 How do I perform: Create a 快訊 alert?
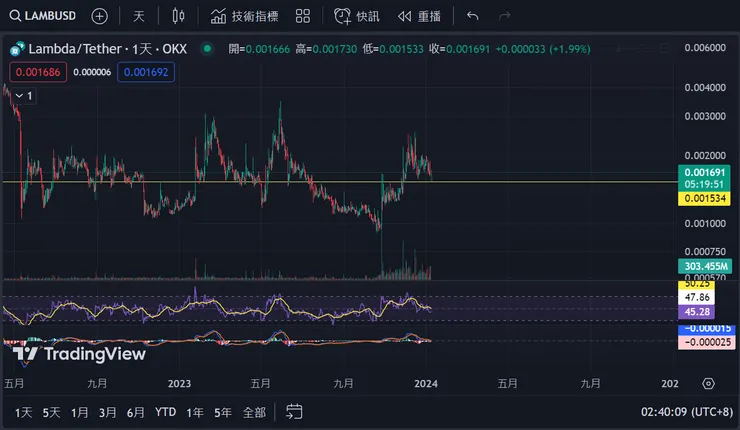tap(357, 17)
